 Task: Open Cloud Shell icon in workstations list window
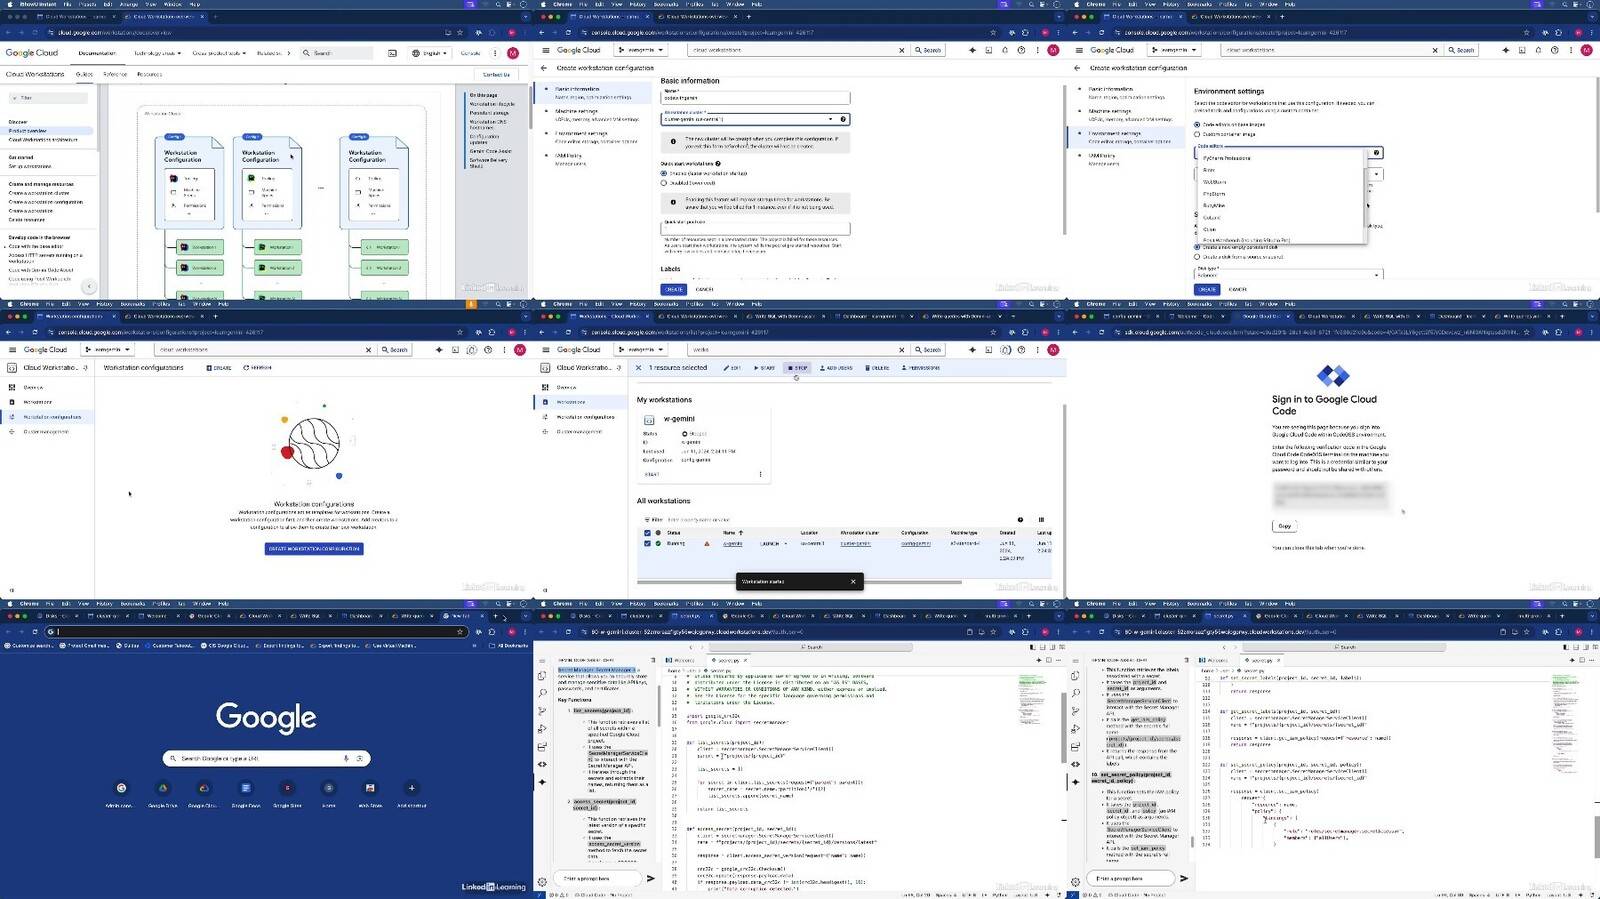pos(989,350)
